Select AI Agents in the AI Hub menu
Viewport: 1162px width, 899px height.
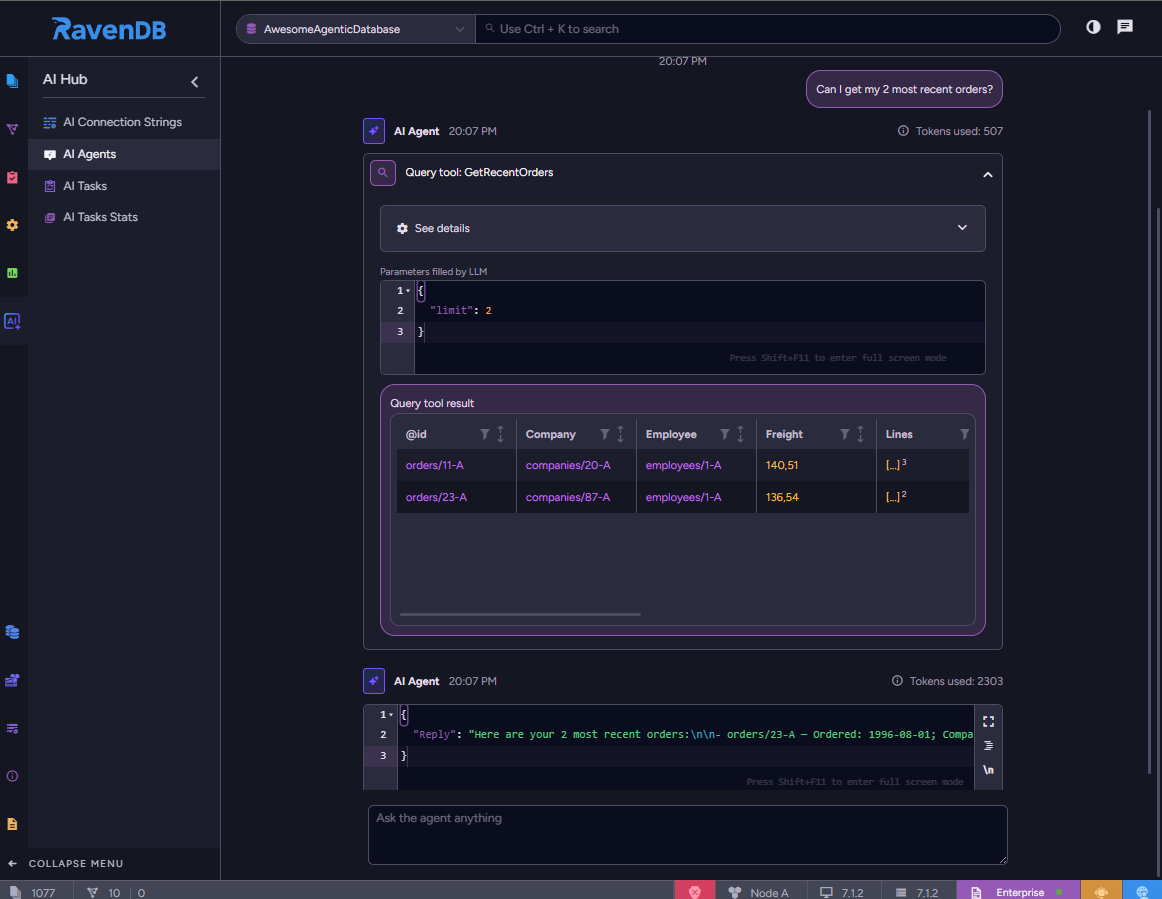point(124,154)
